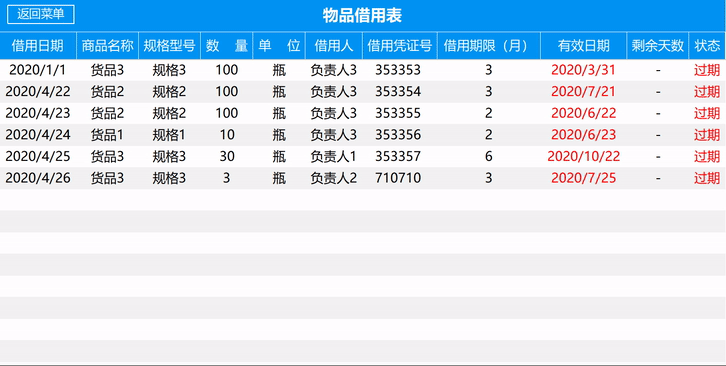
Task: Select the expiry date 2020/6/23 cell
Action: (x=583, y=134)
